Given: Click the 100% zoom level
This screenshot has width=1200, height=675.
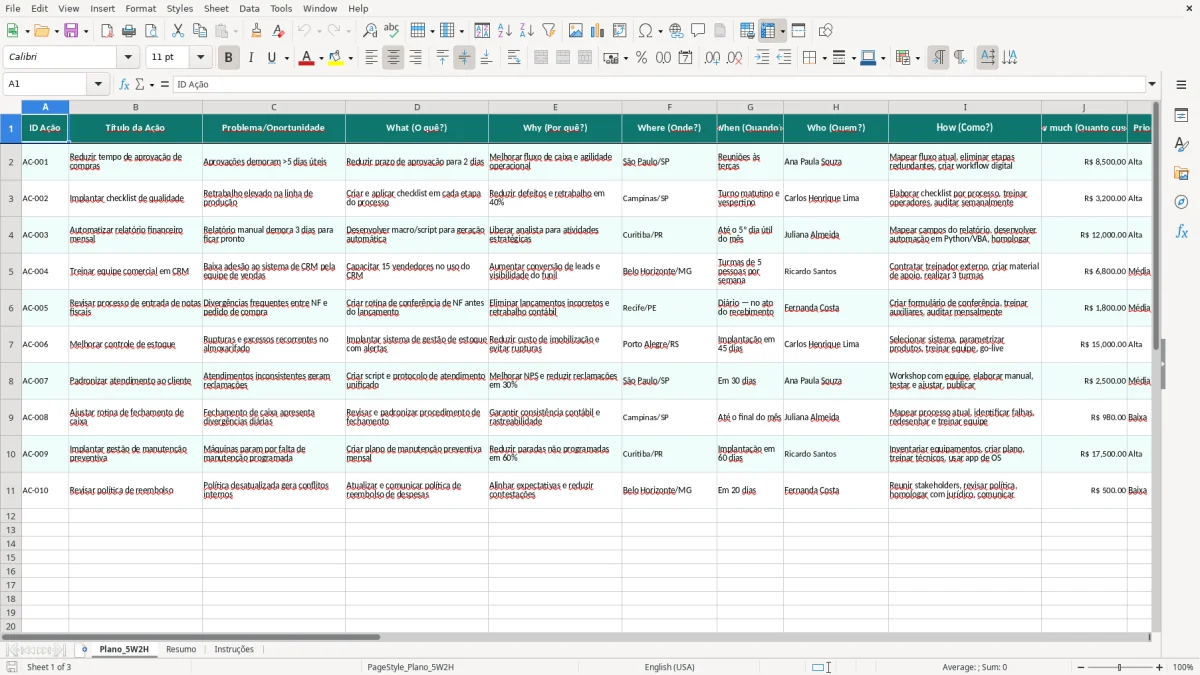Looking at the screenshot, I should [x=1183, y=667].
